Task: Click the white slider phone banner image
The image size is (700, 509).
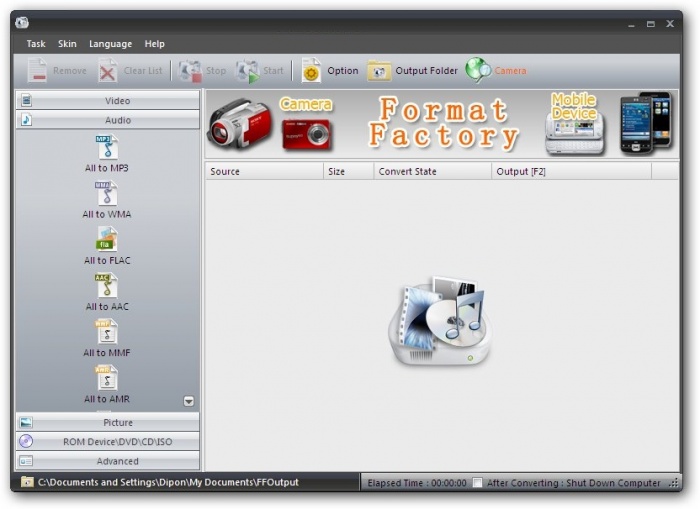Action: click(x=575, y=133)
